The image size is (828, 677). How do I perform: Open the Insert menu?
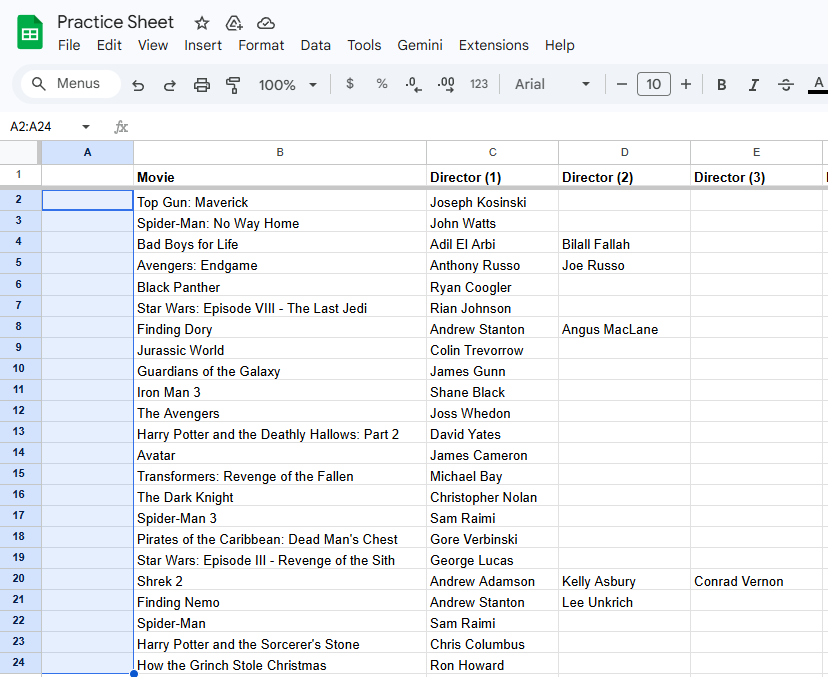[x=203, y=45]
